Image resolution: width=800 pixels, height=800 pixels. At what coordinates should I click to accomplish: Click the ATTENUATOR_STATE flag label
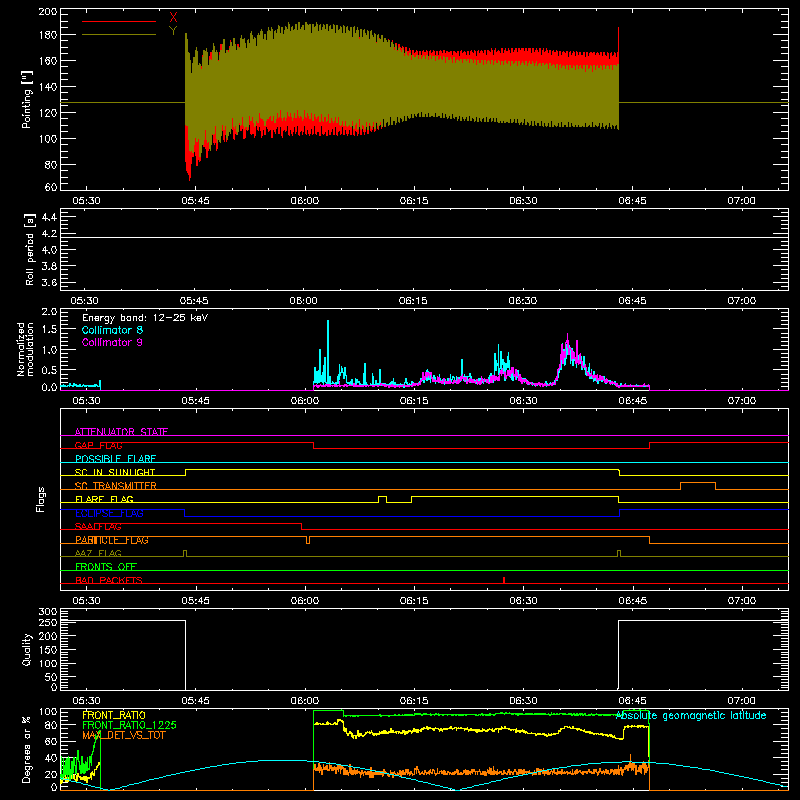(121, 432)
